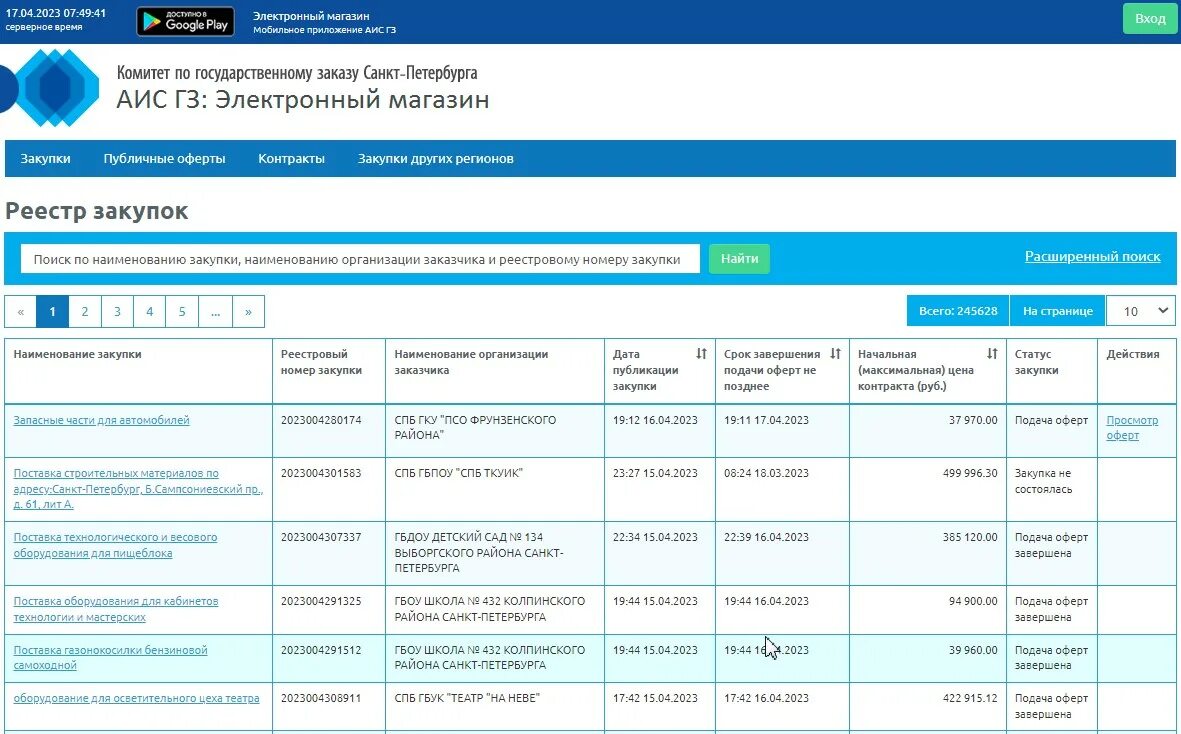This screenshot has height=734, width=1181.
Task: Click customer СПБ ГКУ ПСО ФРУНЗЕНСКОГО РАЙОНА
Action: click(475, 428)
